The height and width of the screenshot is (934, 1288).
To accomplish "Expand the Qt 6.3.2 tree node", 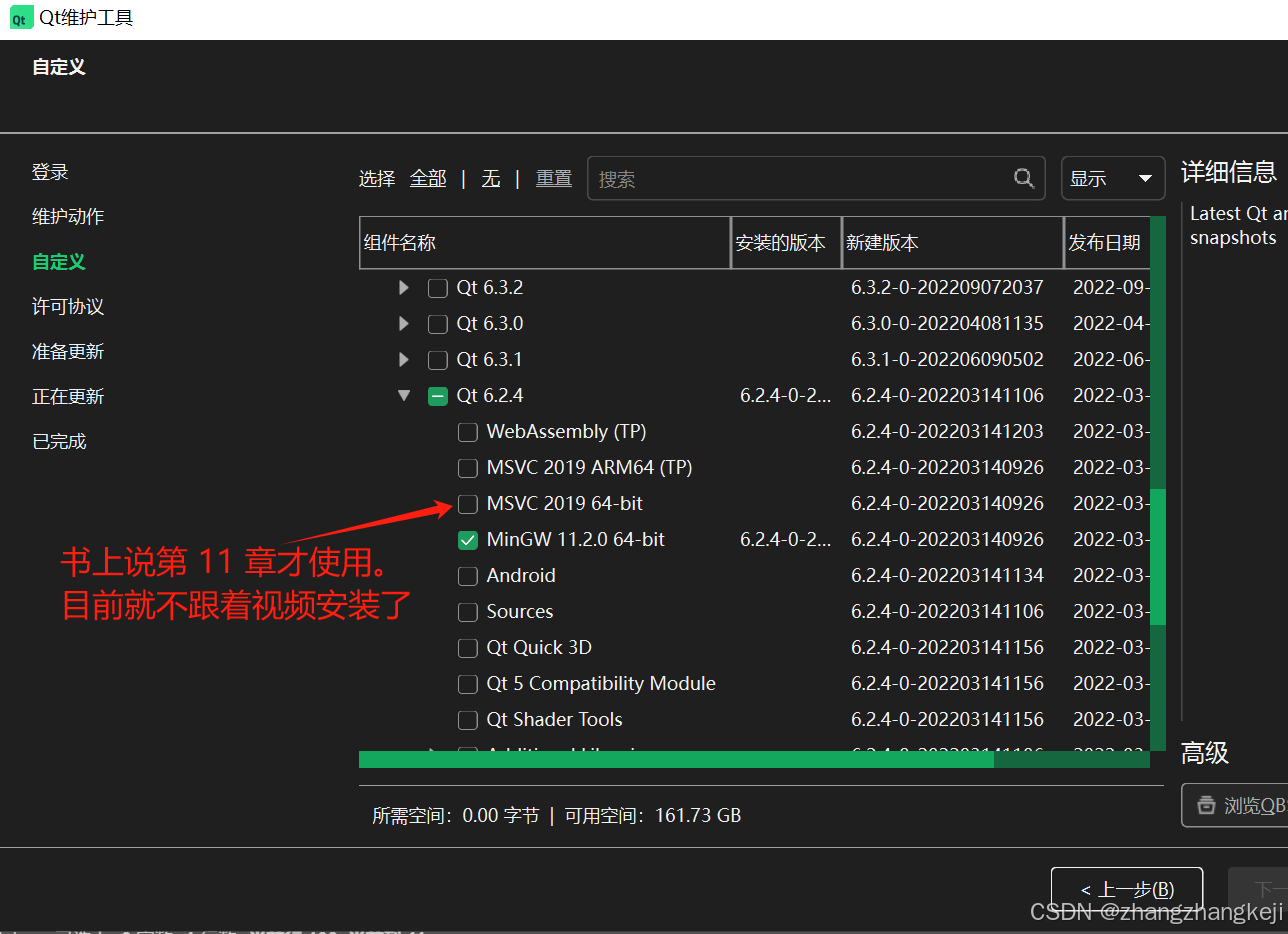I will click(x=404, y=288).
